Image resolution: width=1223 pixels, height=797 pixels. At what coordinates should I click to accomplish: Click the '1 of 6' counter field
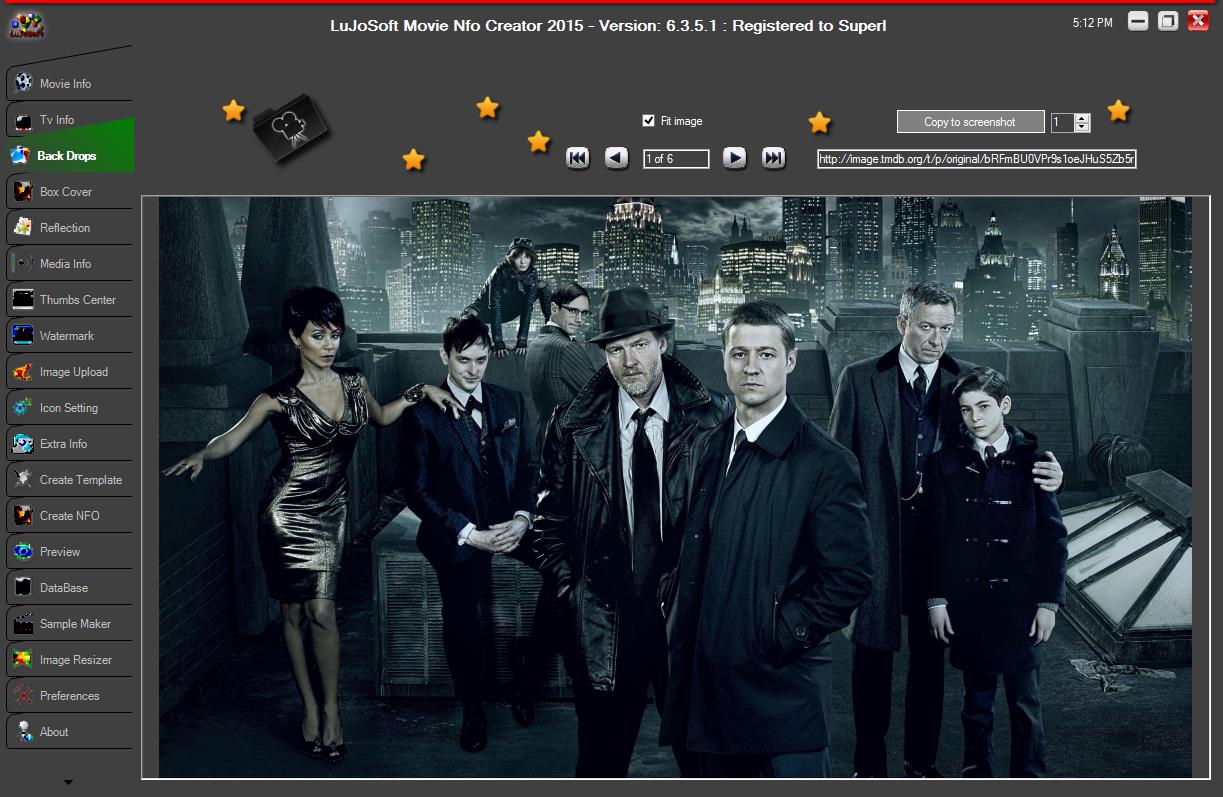tap(676, 158)
